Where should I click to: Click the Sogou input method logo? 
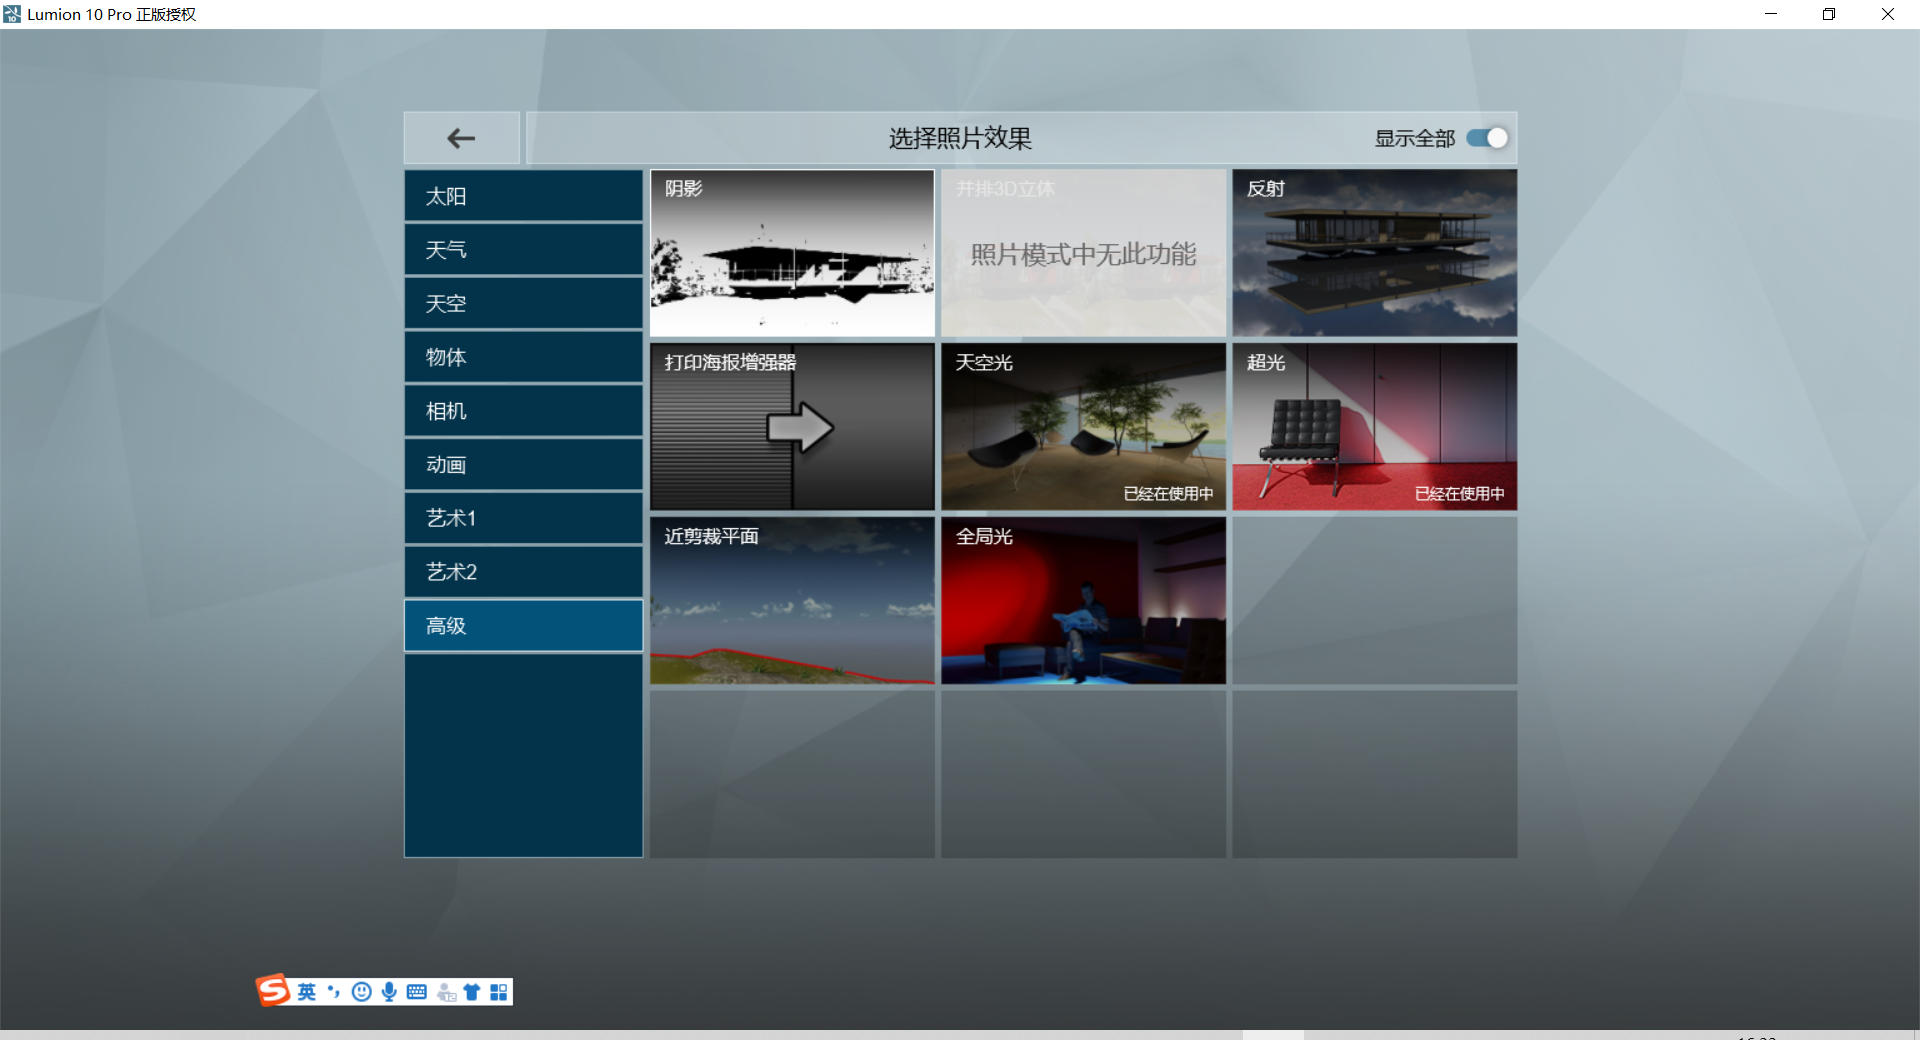(273, 990)
